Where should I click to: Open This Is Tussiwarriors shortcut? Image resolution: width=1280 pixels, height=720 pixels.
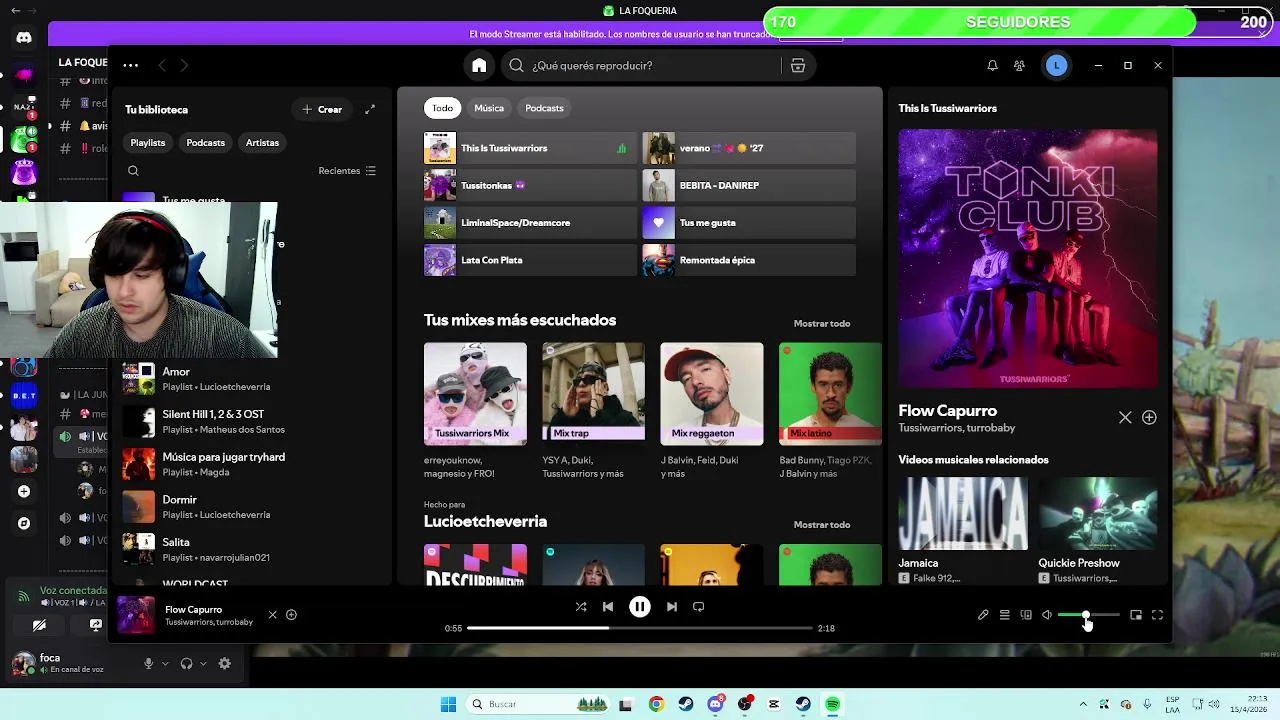(529, 148)
